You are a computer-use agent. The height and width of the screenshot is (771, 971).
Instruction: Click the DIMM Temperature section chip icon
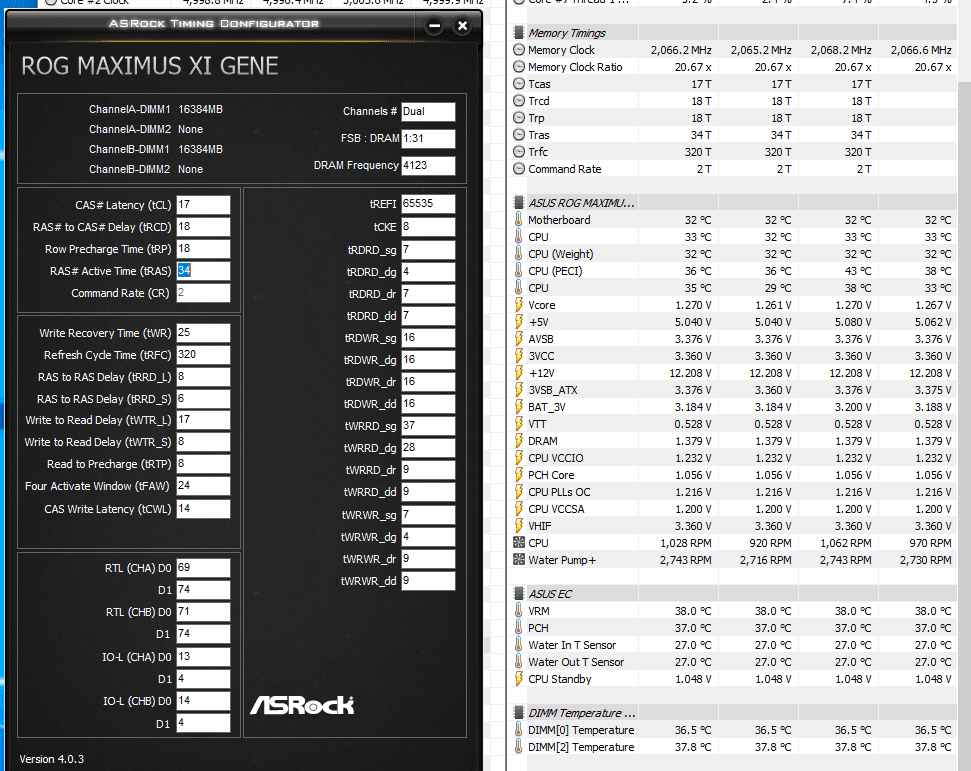tap(519, 713)
